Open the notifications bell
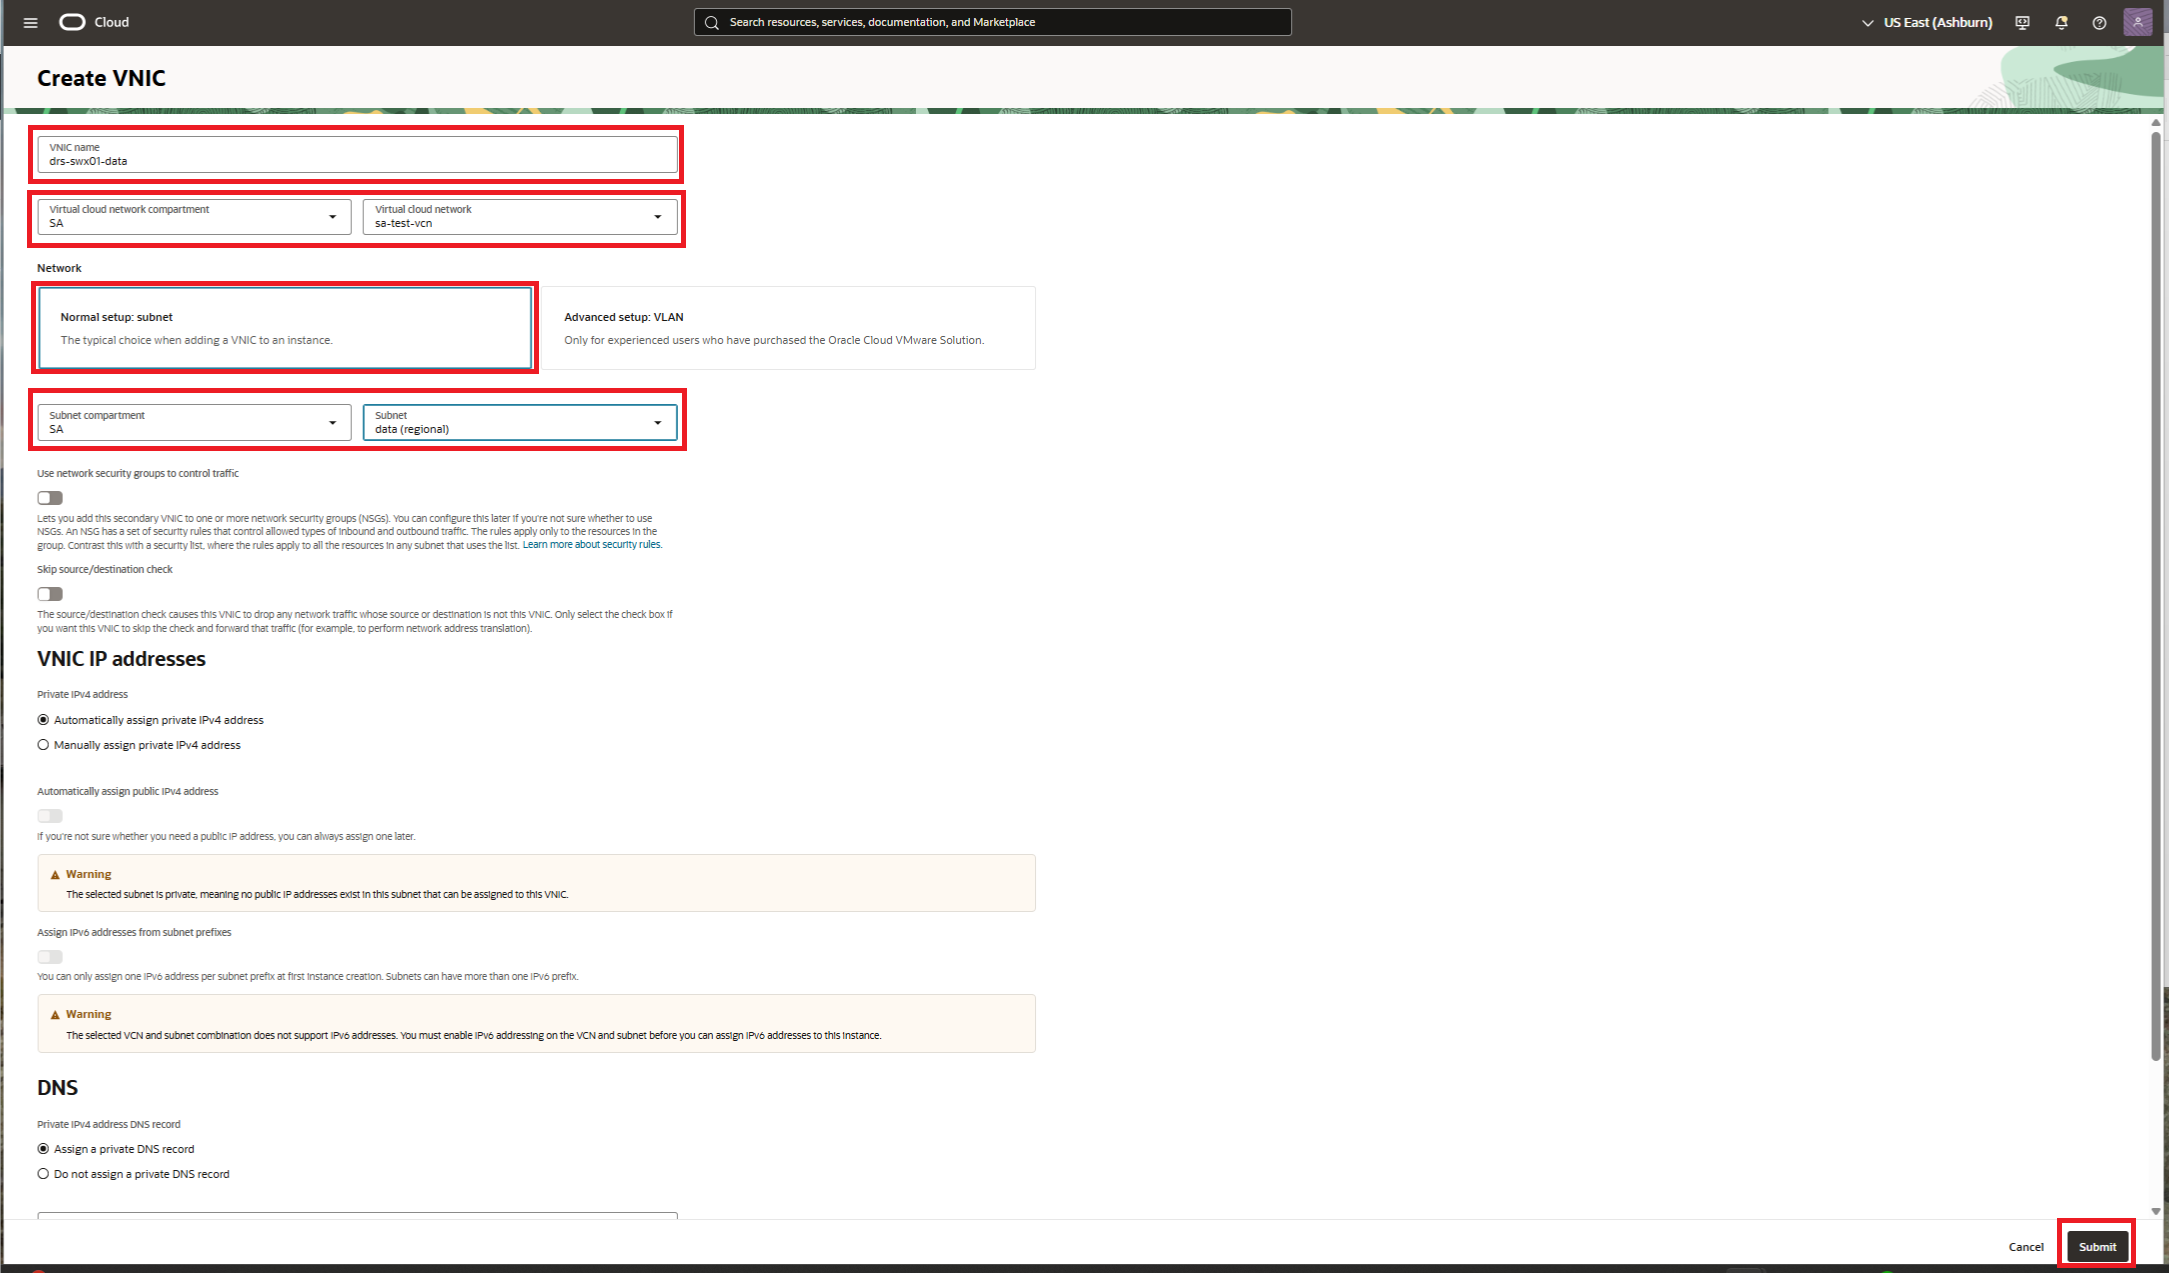This screenshot has width=2169, height=1273. [x=2060, y=21]
